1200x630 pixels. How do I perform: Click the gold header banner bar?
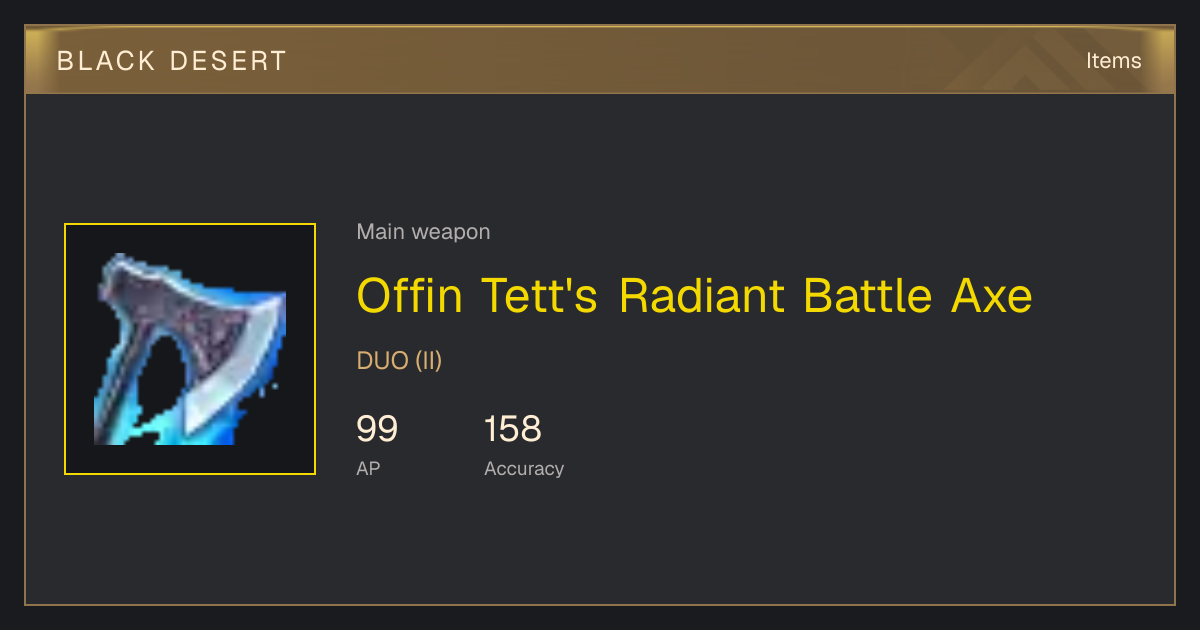click(x=600, y=60)
